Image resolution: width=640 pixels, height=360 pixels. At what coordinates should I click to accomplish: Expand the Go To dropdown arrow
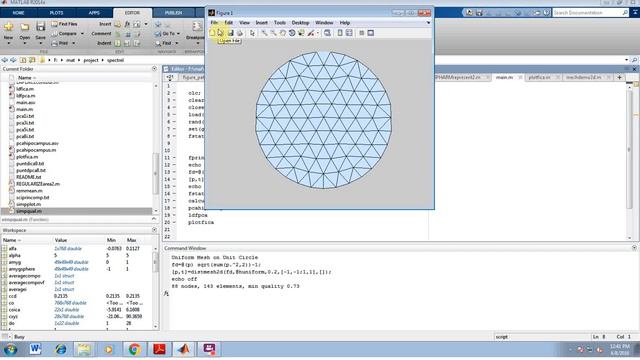click(178, 34)
